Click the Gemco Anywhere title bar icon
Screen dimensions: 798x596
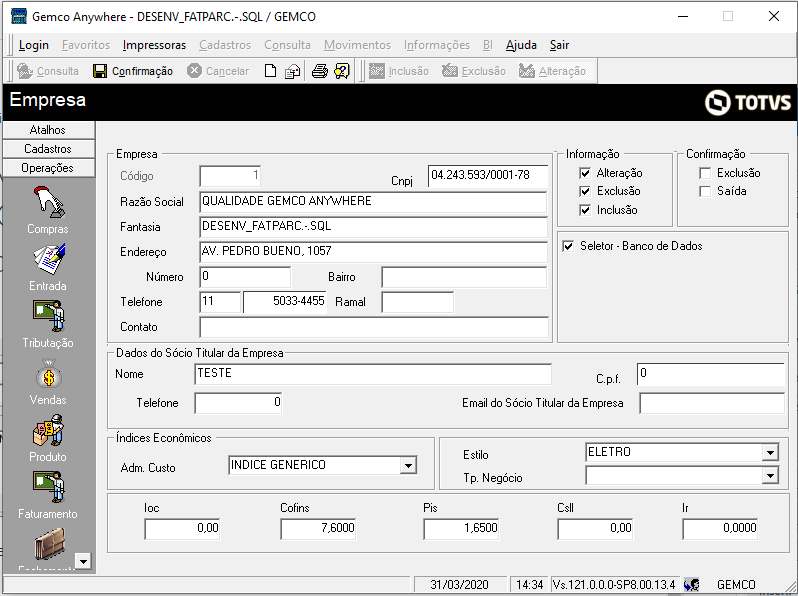click(19, 16)
